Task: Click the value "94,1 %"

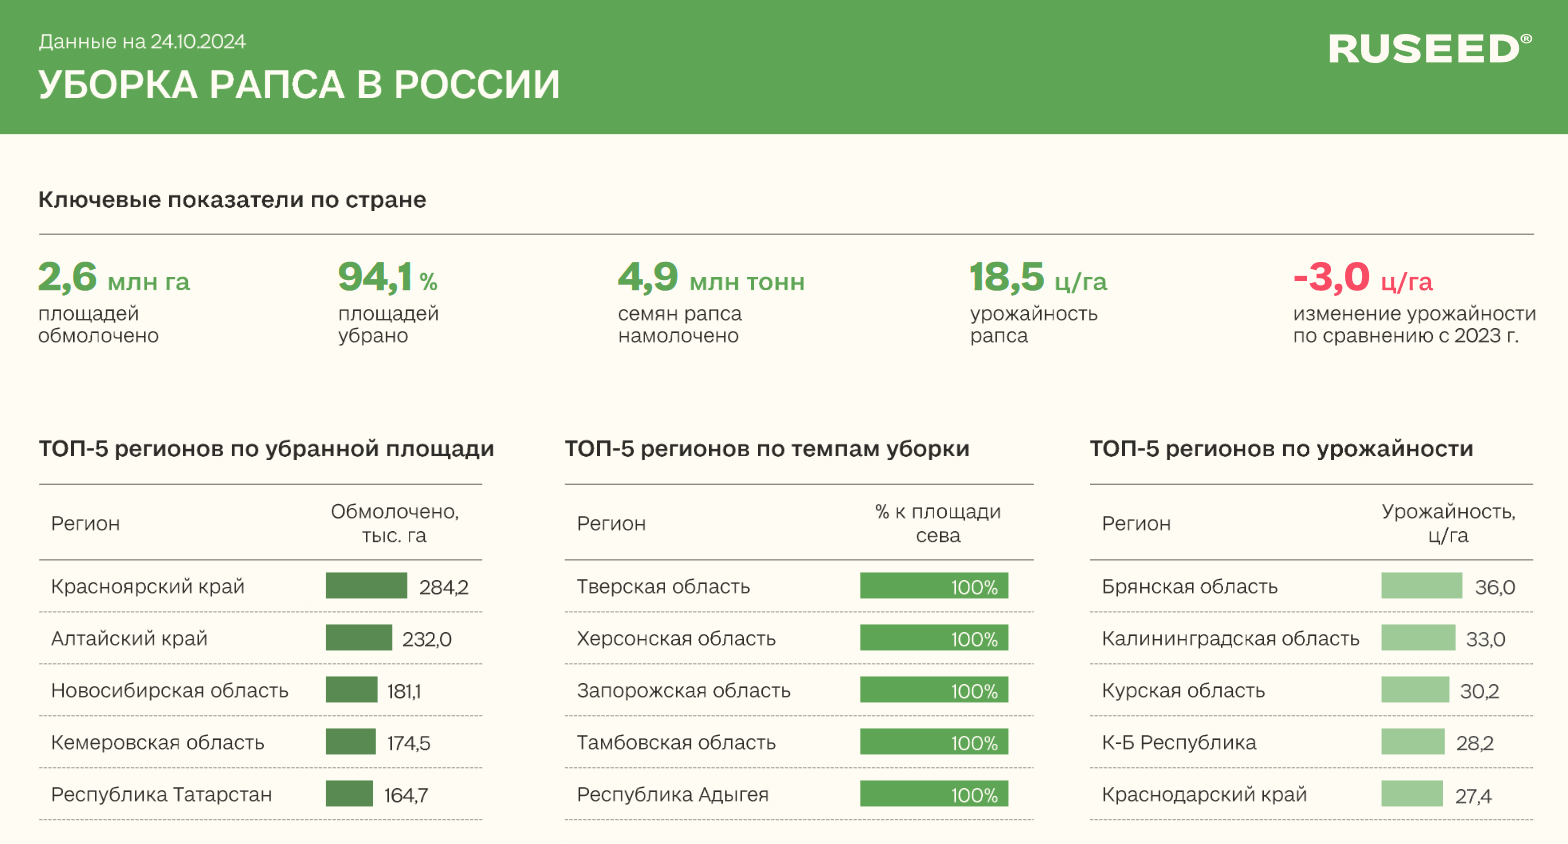Action: 388,277
